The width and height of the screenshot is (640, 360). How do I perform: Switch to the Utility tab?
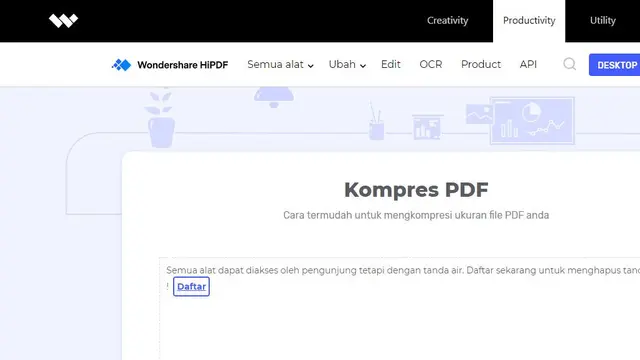(602, 20)
